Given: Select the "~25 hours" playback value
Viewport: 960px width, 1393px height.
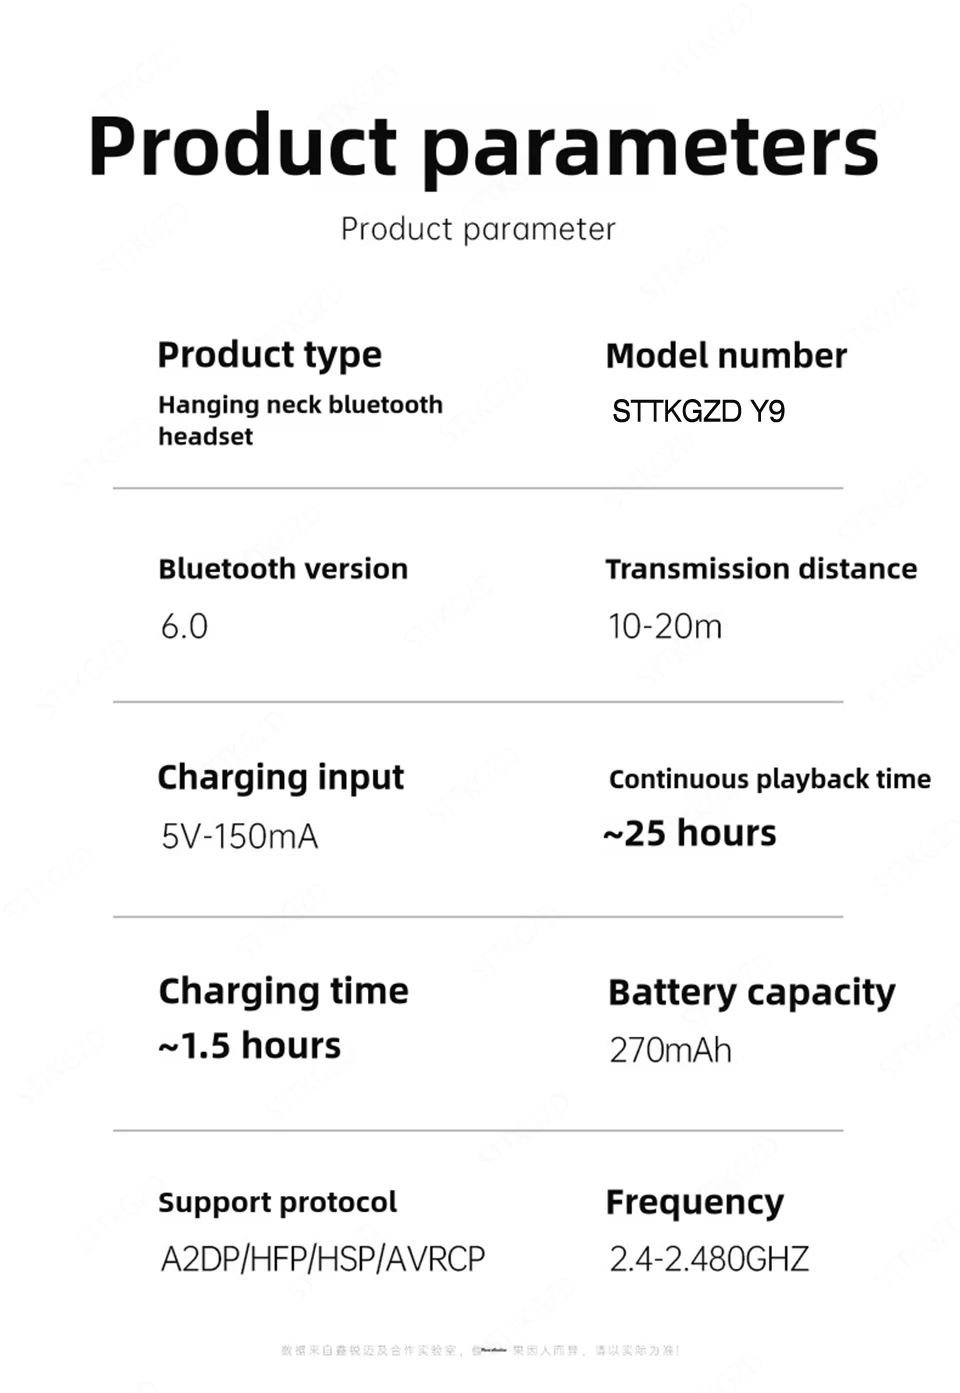Looking at the screenshot, I should click(x=690, y=833).
